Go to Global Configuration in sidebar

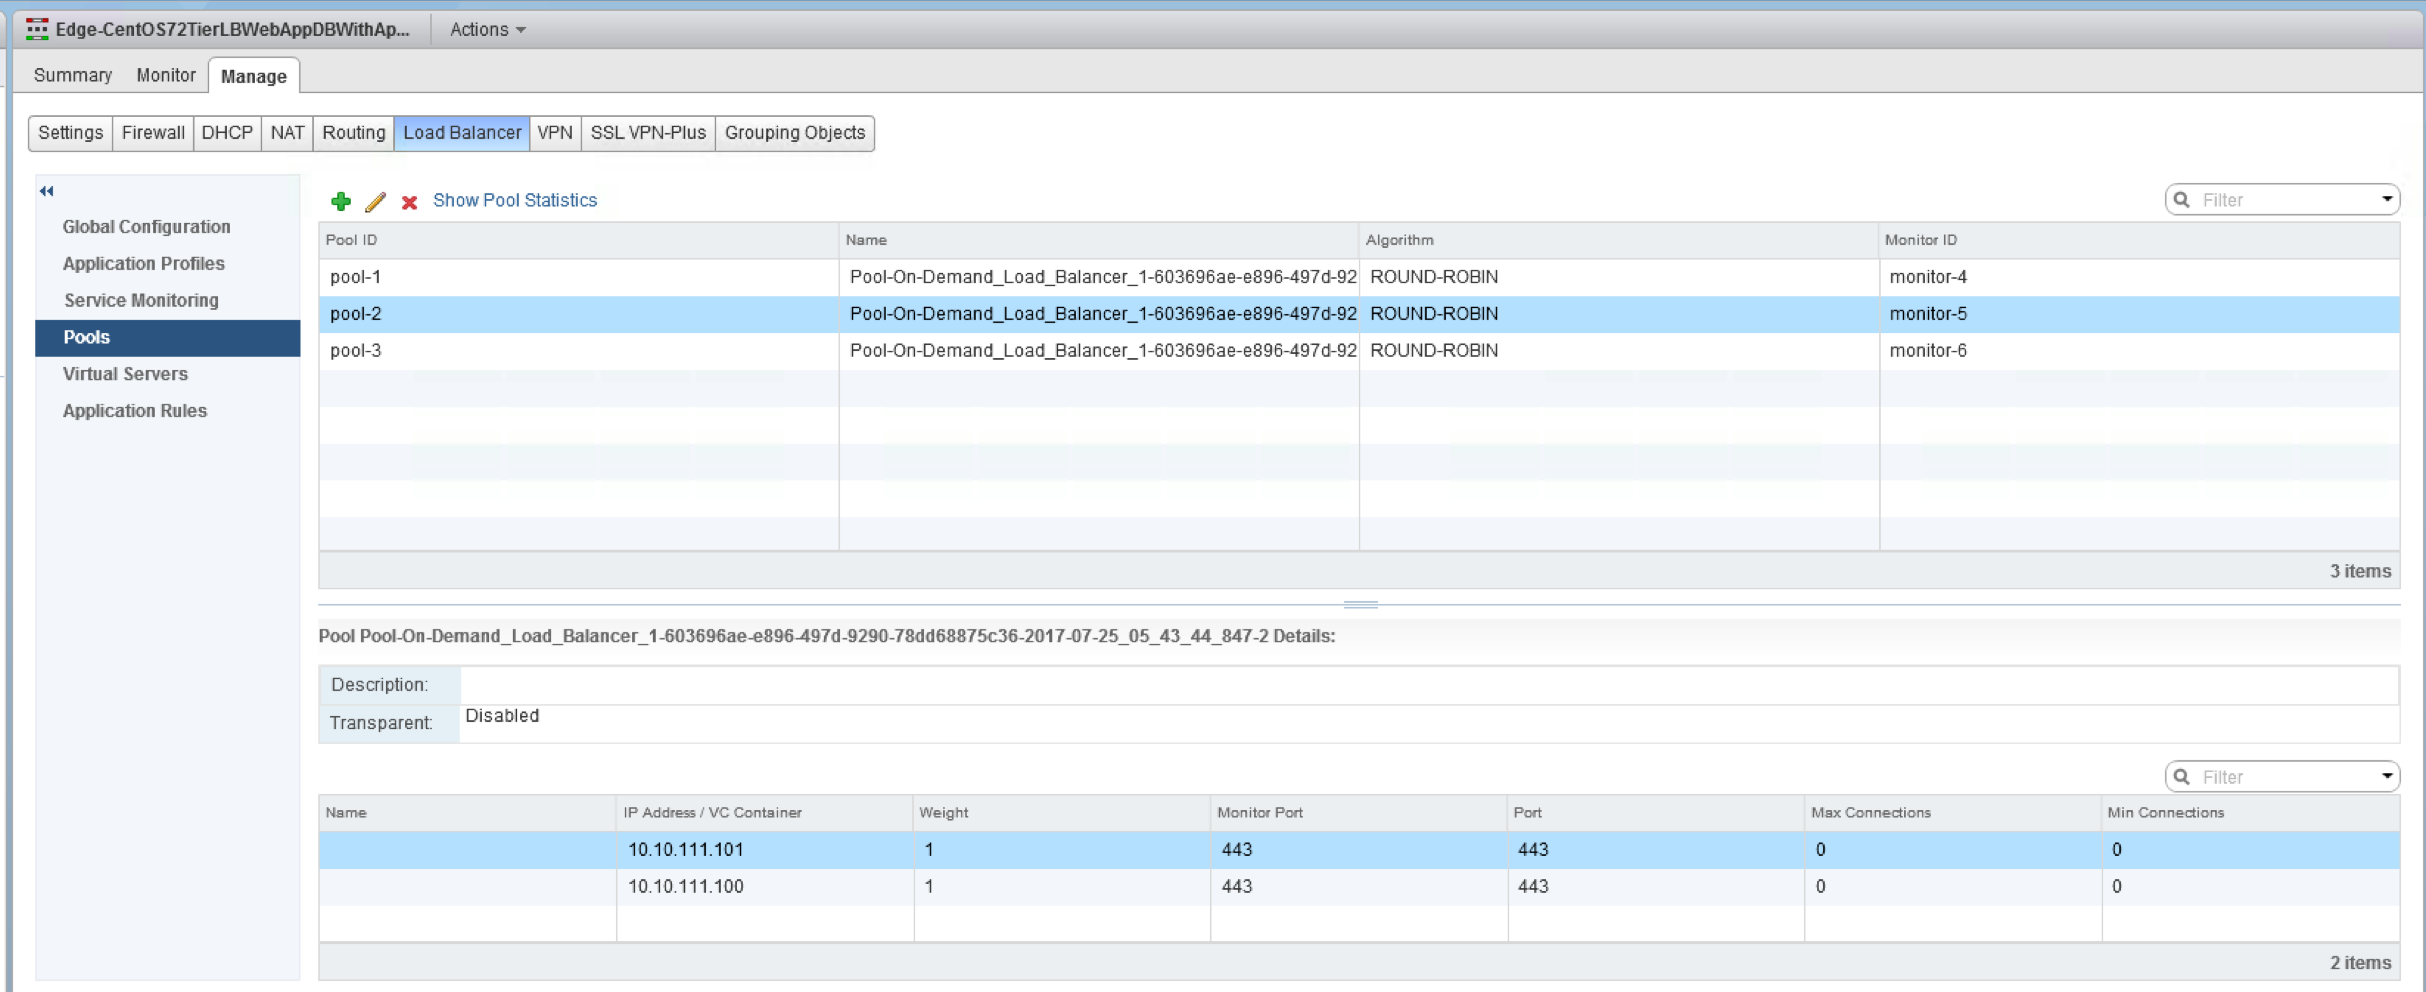(146, 227)
